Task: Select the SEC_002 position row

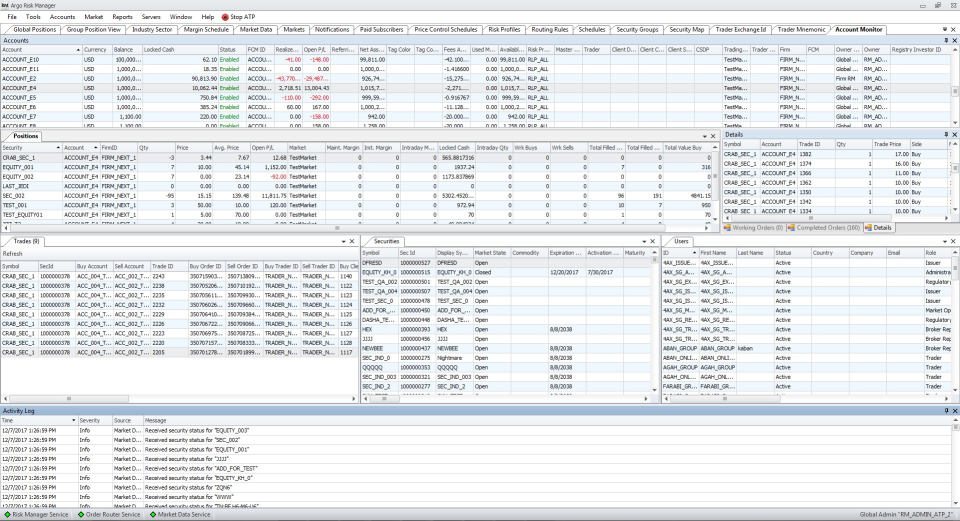Action: coord(356,196)
